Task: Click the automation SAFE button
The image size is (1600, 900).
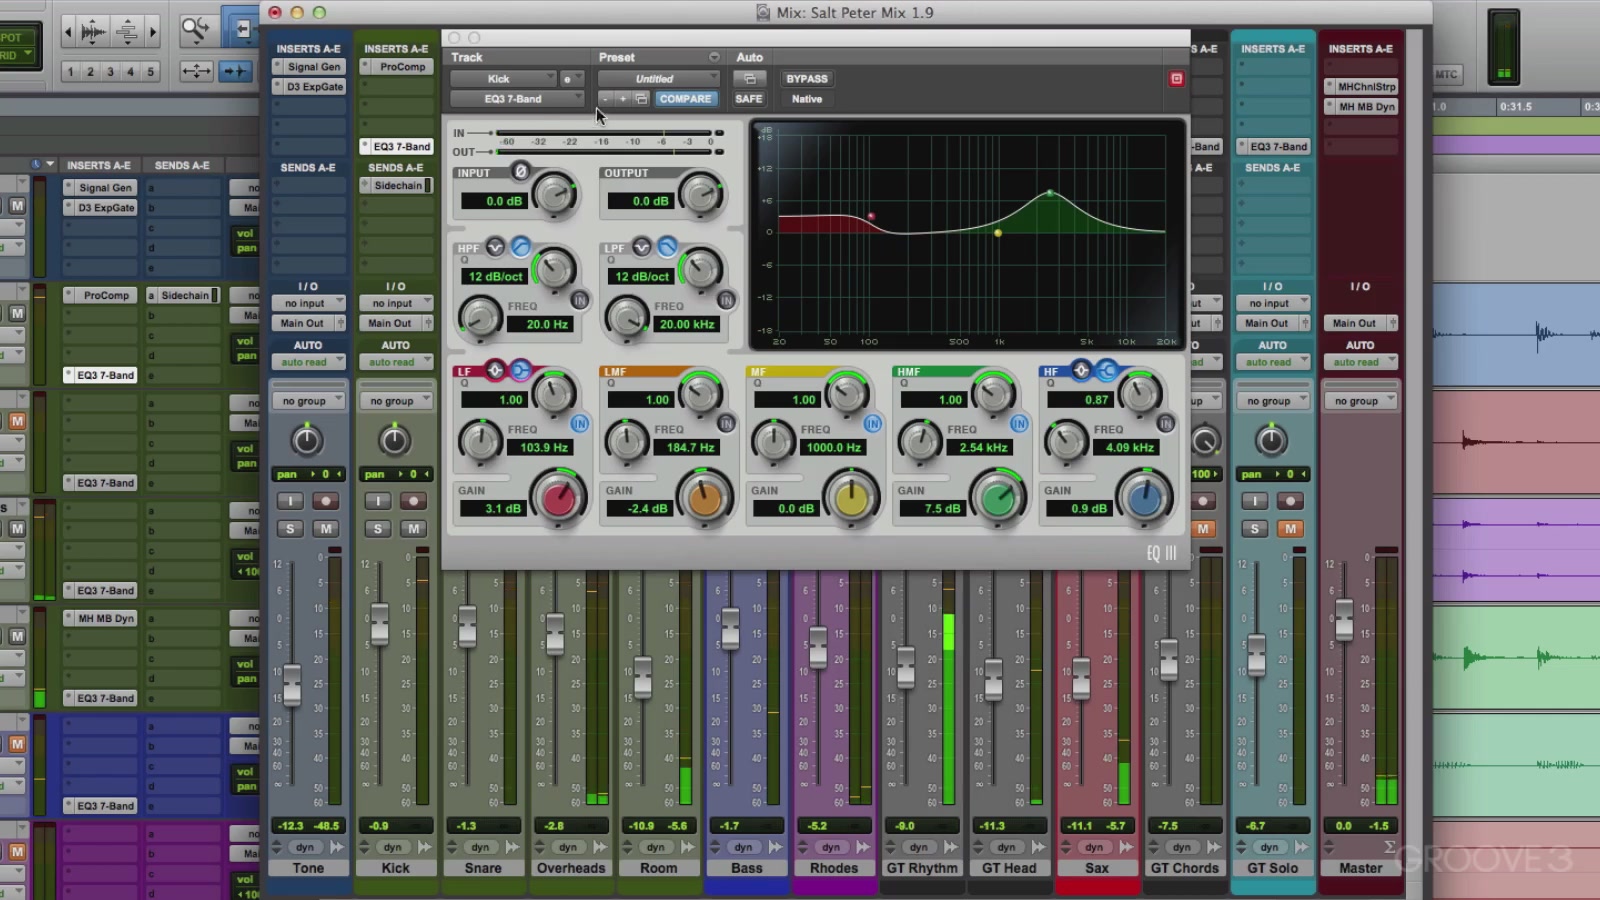Action: 749,99
